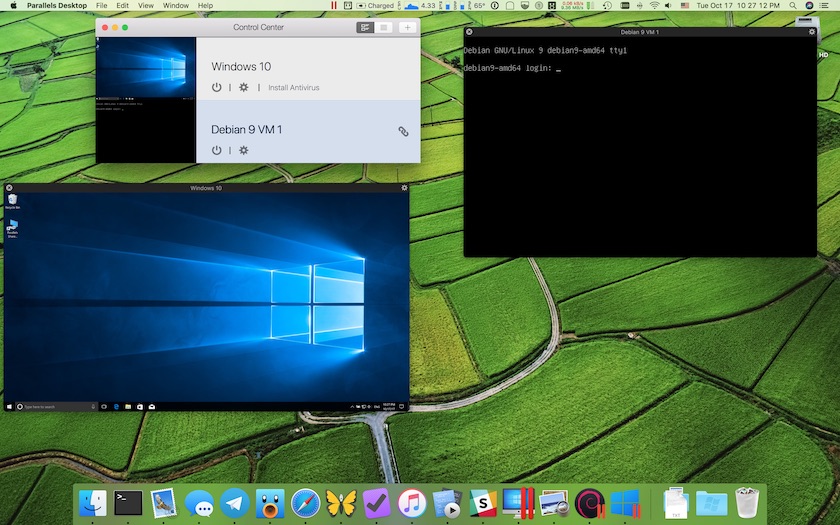840x525 pixels.
Task: Open Safari from the Dock
Action: point(305,504)
